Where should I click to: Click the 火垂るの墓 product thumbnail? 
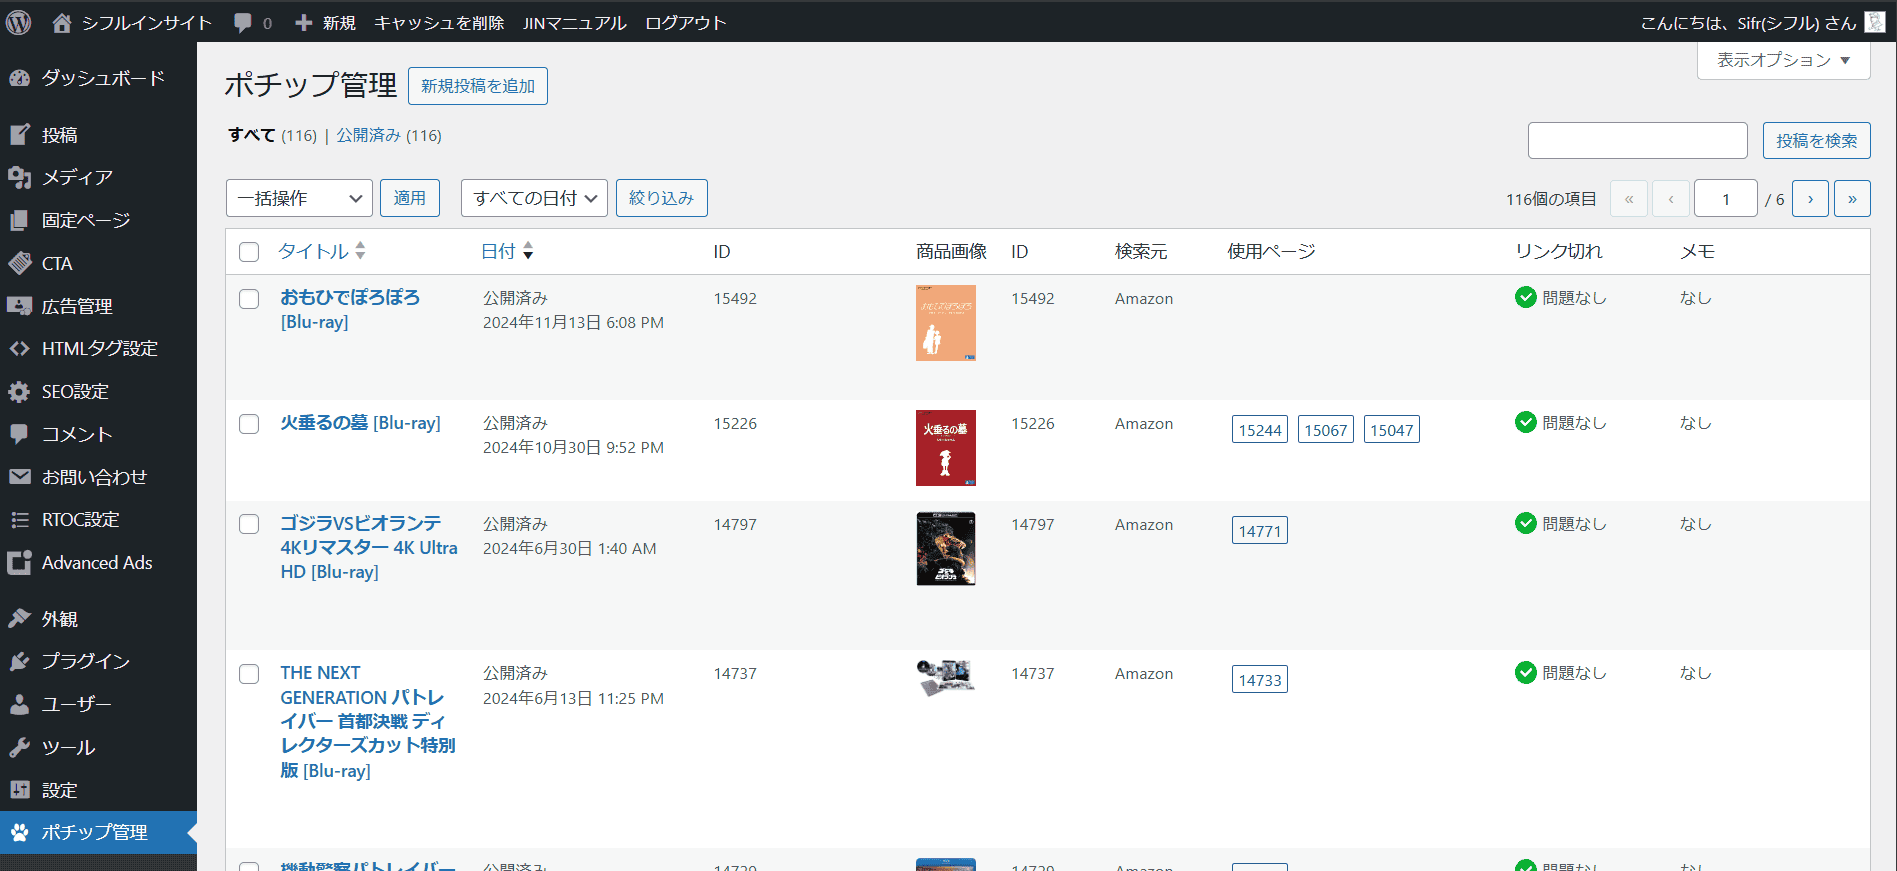point(946,448)
